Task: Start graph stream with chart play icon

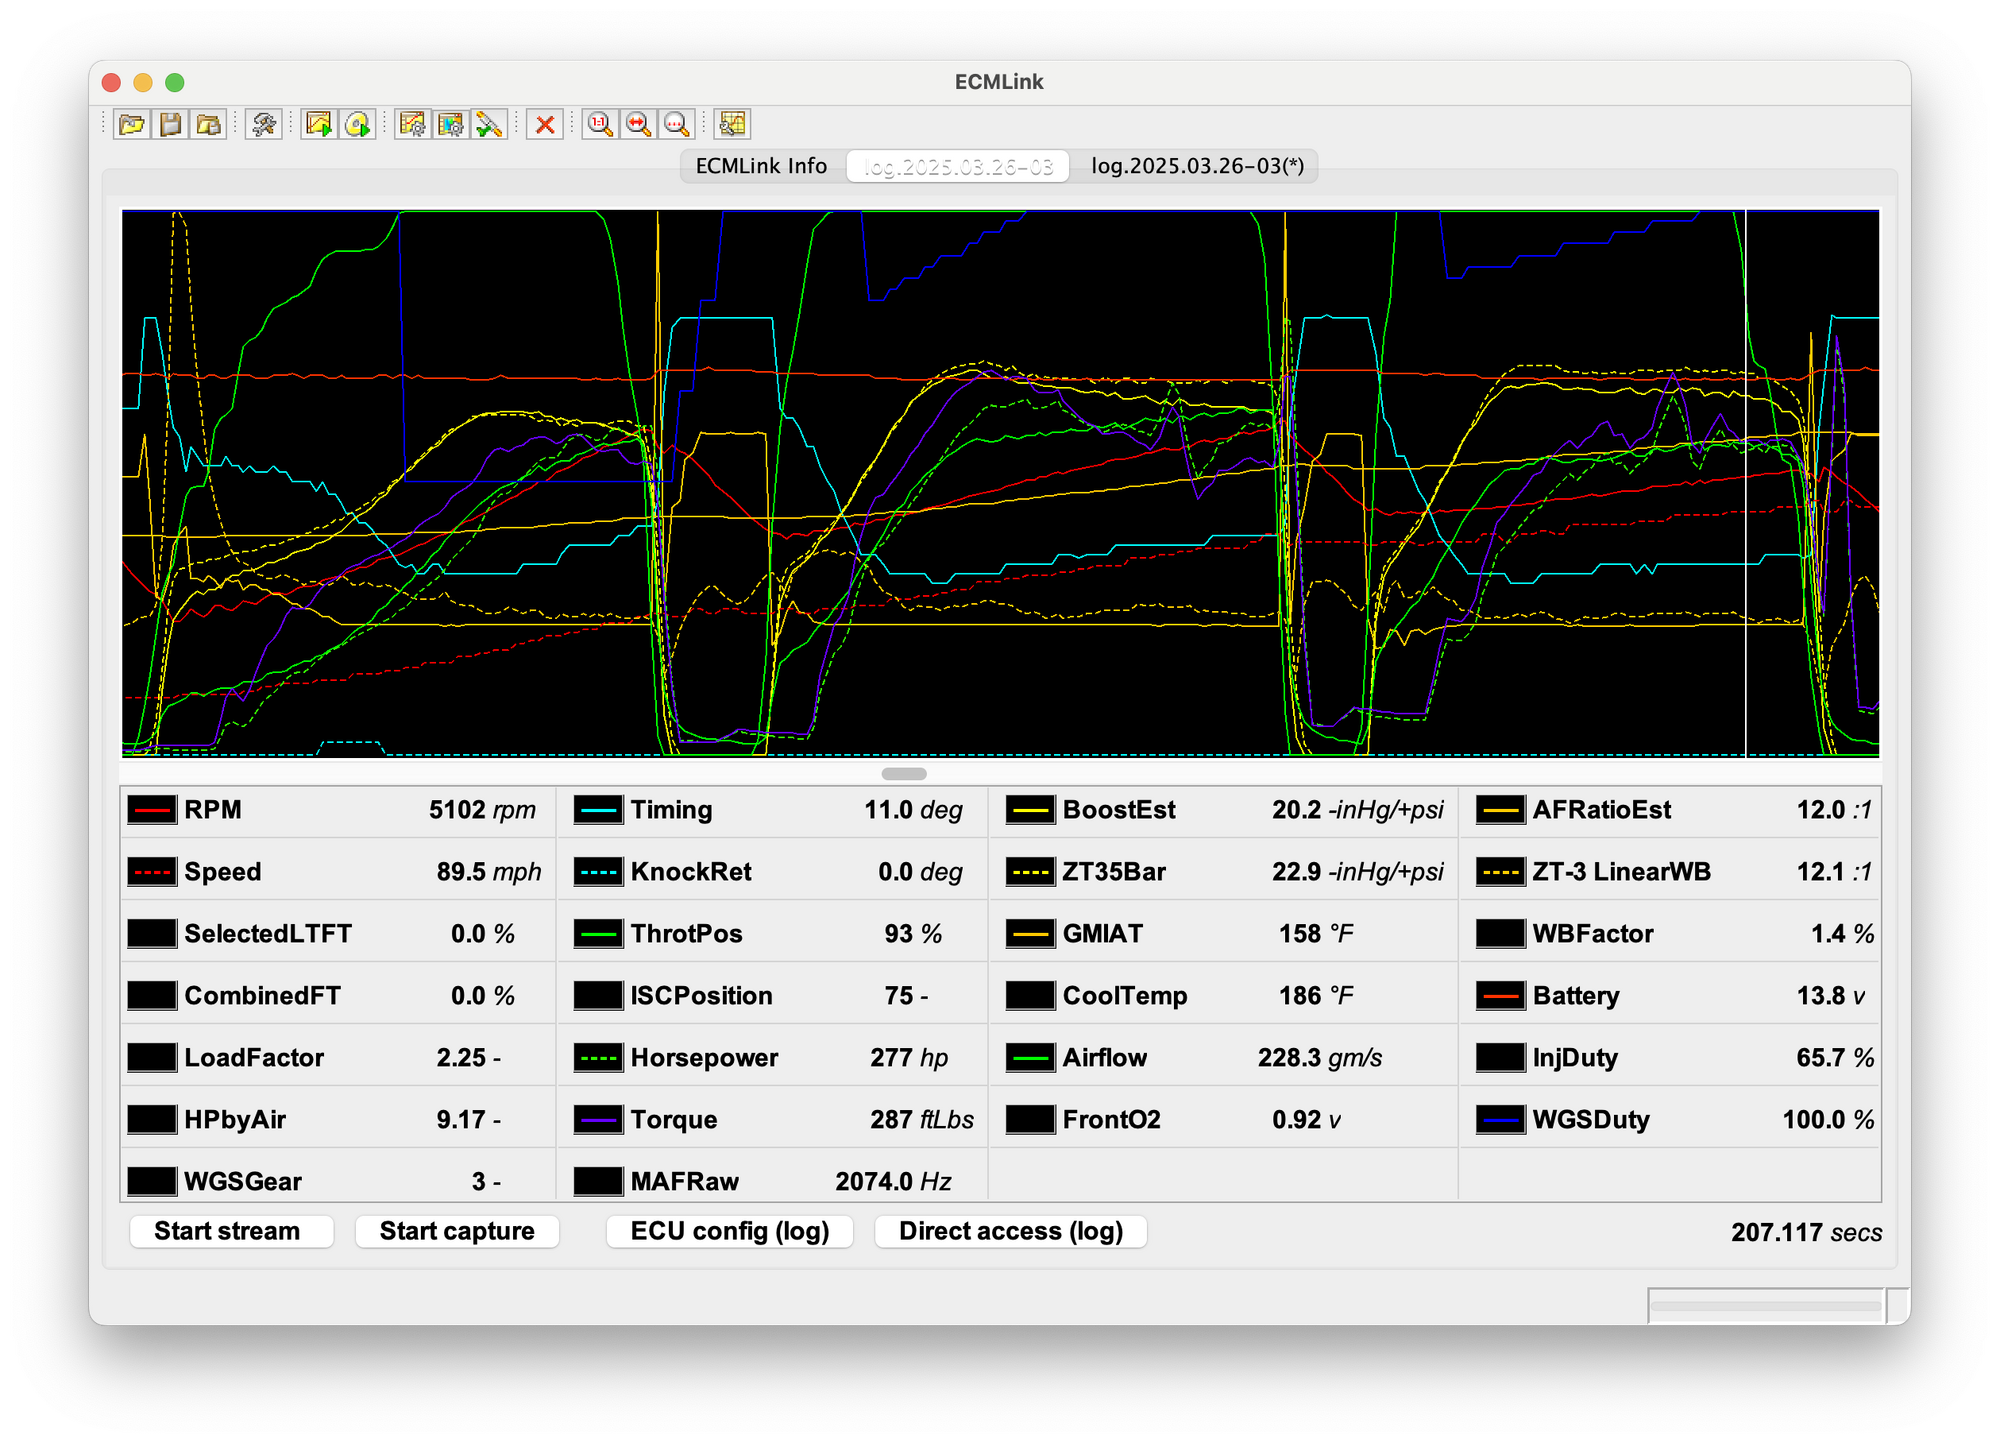Action: coord(319,124)
